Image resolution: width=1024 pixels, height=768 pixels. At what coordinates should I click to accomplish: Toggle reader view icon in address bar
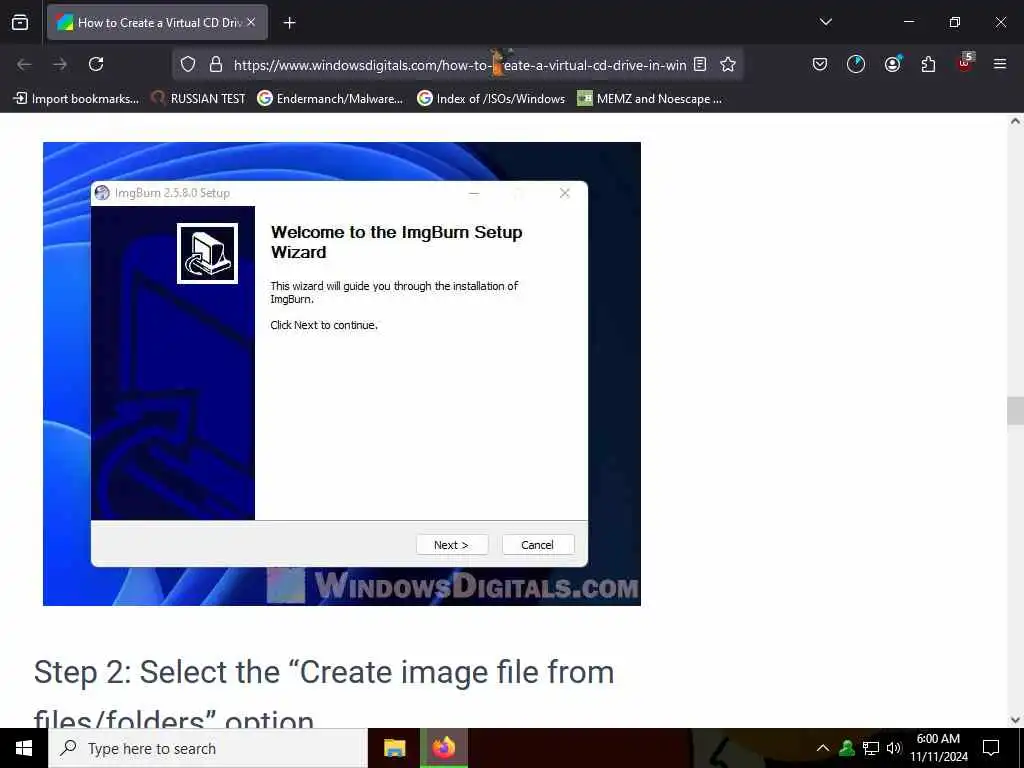700,64
